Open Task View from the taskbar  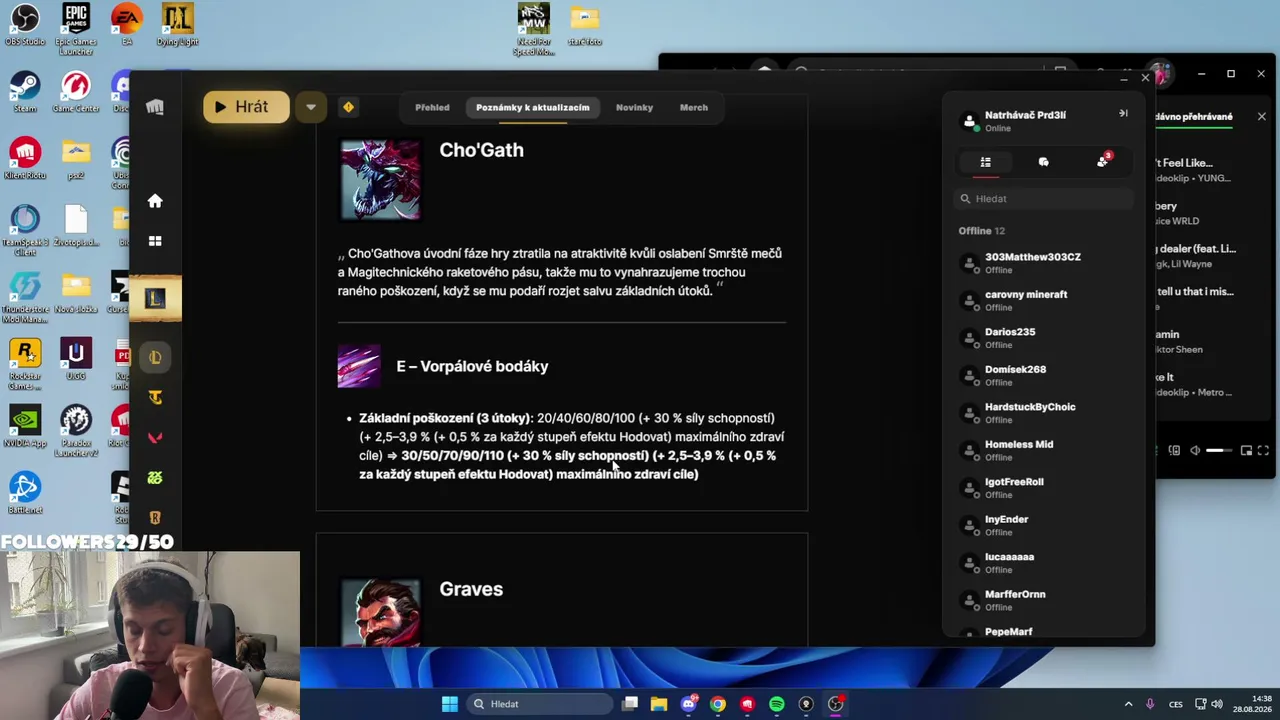[x=630, y=704]
